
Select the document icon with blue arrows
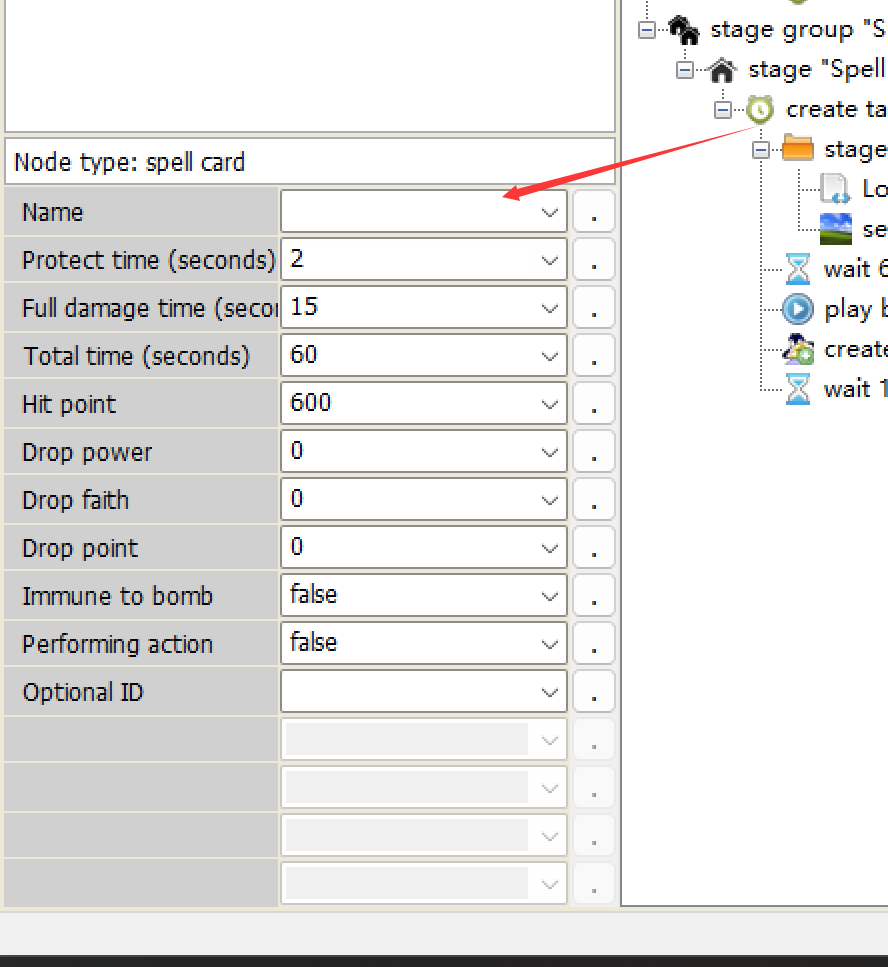(x=835, y=189)
